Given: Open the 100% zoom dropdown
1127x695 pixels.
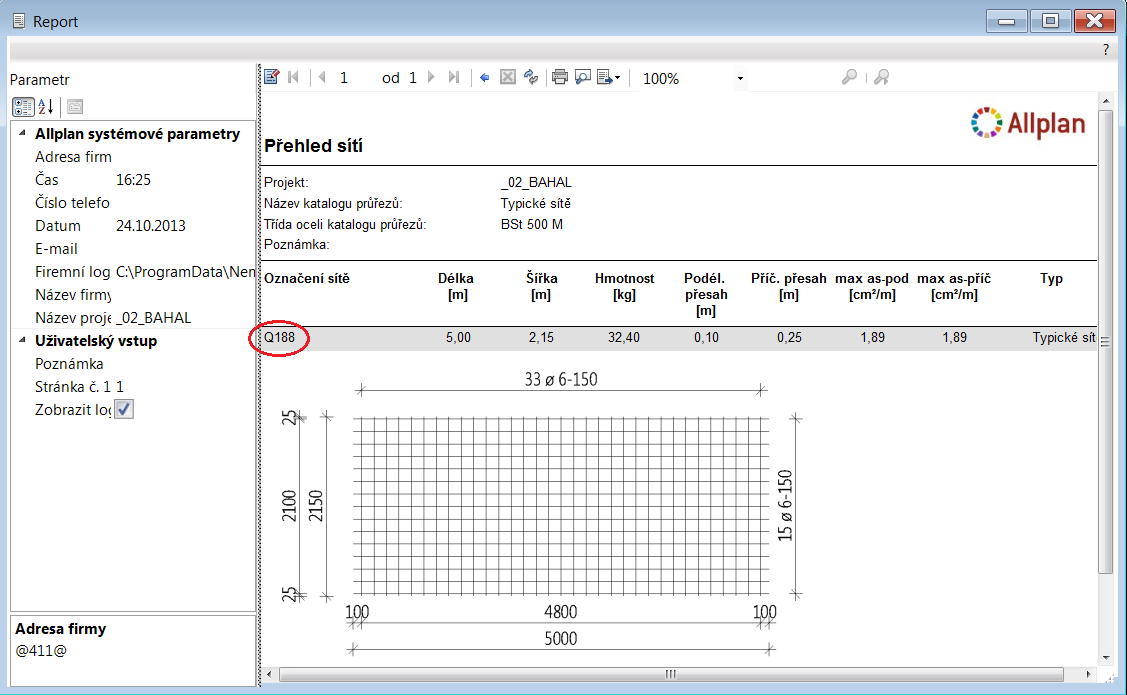Looking at the screenshot, I should pyautogui.click(x=740, y=78).
